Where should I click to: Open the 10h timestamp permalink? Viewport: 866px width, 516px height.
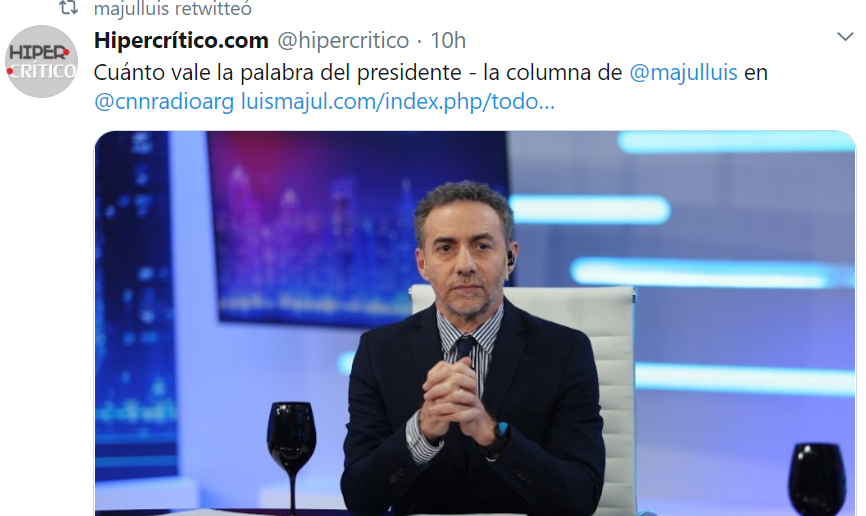pos(448,40)
